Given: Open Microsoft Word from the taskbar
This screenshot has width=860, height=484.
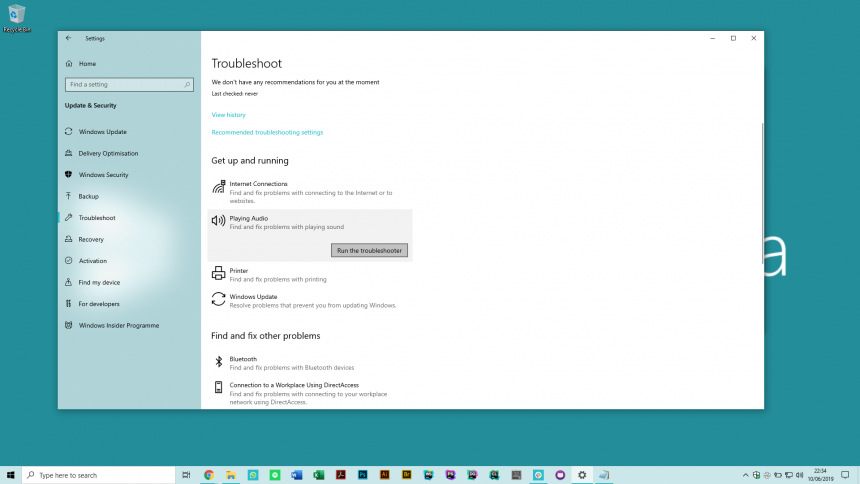Looking at the screenshot, I should click(x=297, y=475).
